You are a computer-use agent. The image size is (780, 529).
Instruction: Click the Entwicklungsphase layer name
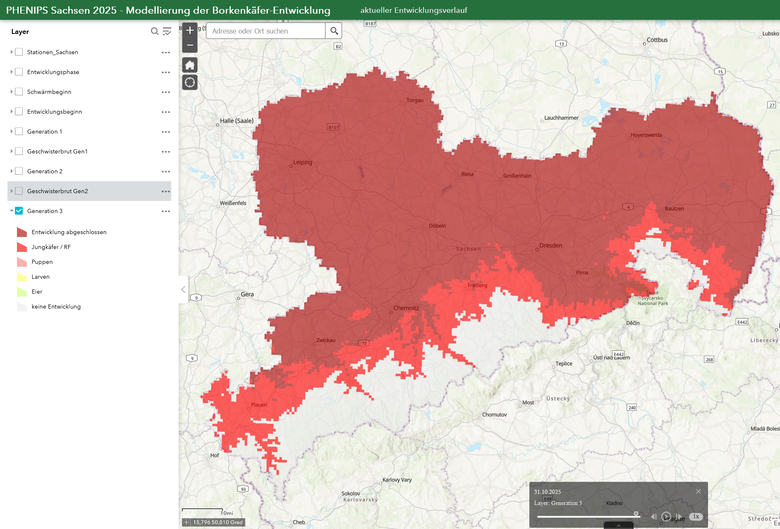(x=53, y=72)
